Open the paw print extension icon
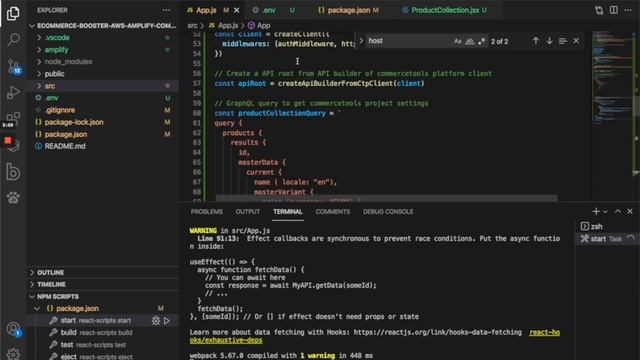The image size is (640, 360). pyautogui.click(x=13, y=198)
